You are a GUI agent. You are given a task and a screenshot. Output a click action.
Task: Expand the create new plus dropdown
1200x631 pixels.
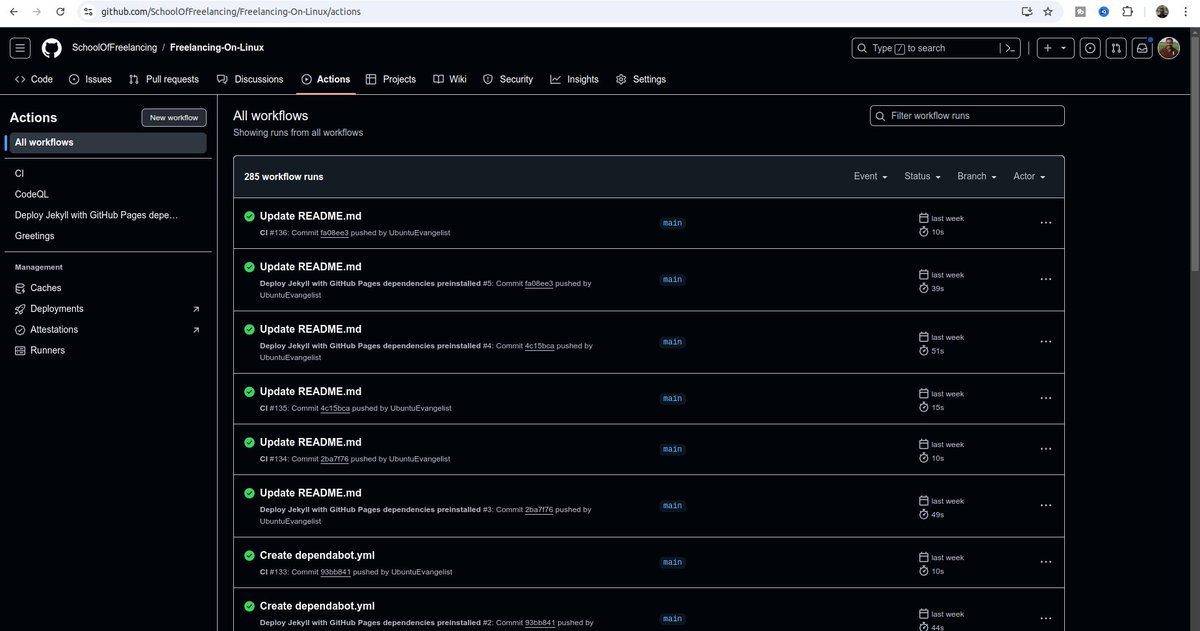1055,48
